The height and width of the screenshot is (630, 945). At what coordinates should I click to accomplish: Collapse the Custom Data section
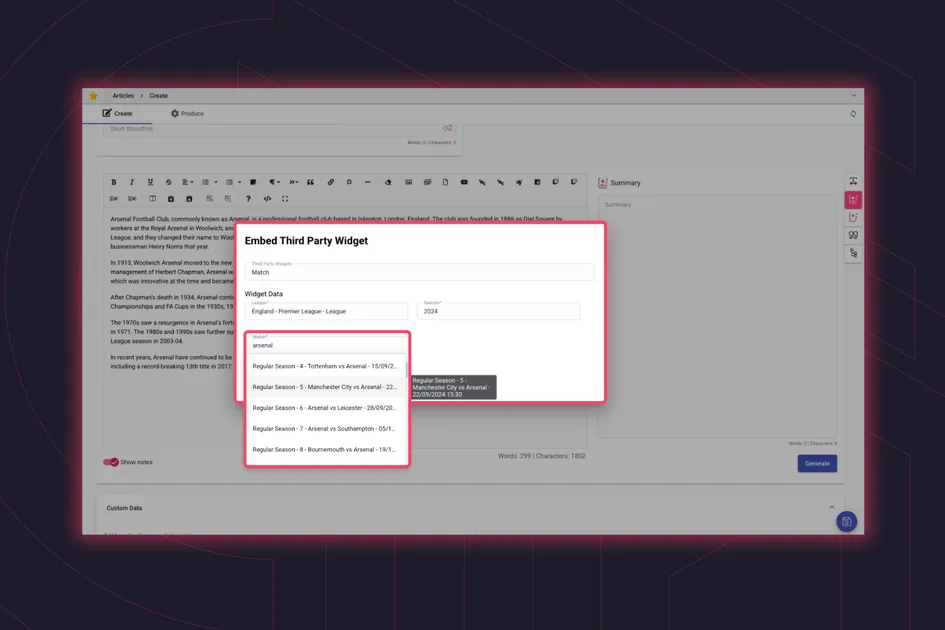tap(831, 508)
